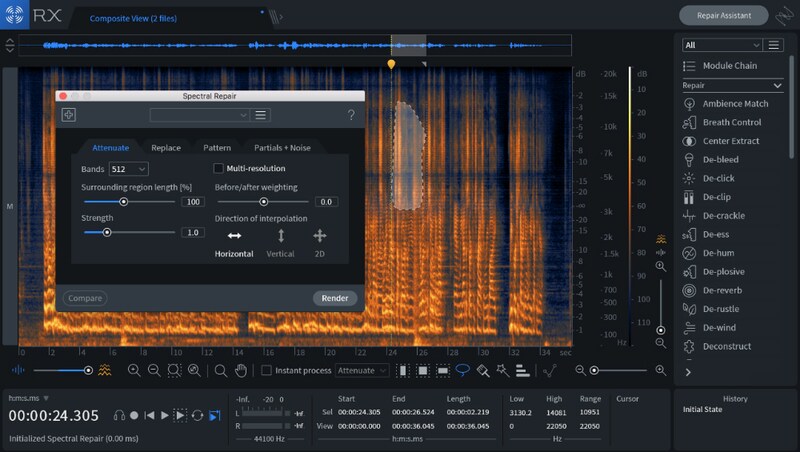The height and width of the screenshot is (452, 800).
Task: Open the Bands dropdown showing 512
Action: (x=129, y=169)
